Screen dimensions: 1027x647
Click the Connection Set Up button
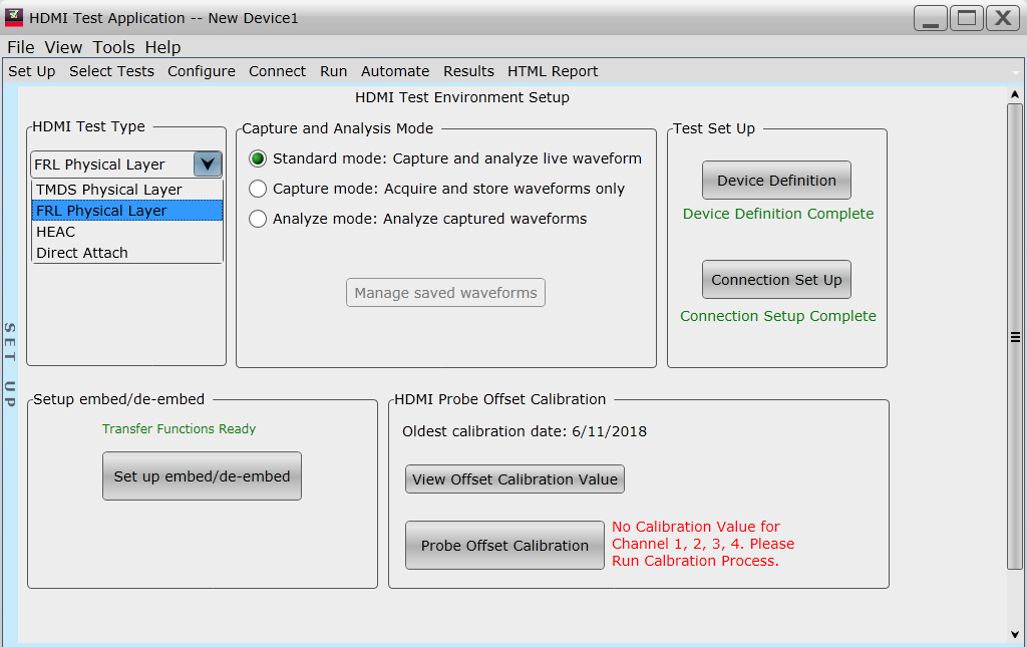(776, 280)
